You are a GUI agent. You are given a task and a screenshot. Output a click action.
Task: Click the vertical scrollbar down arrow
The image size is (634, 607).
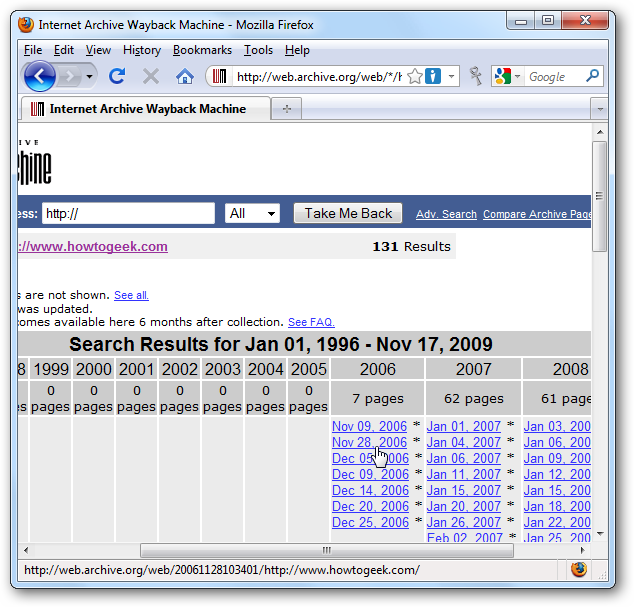[600, 534]
